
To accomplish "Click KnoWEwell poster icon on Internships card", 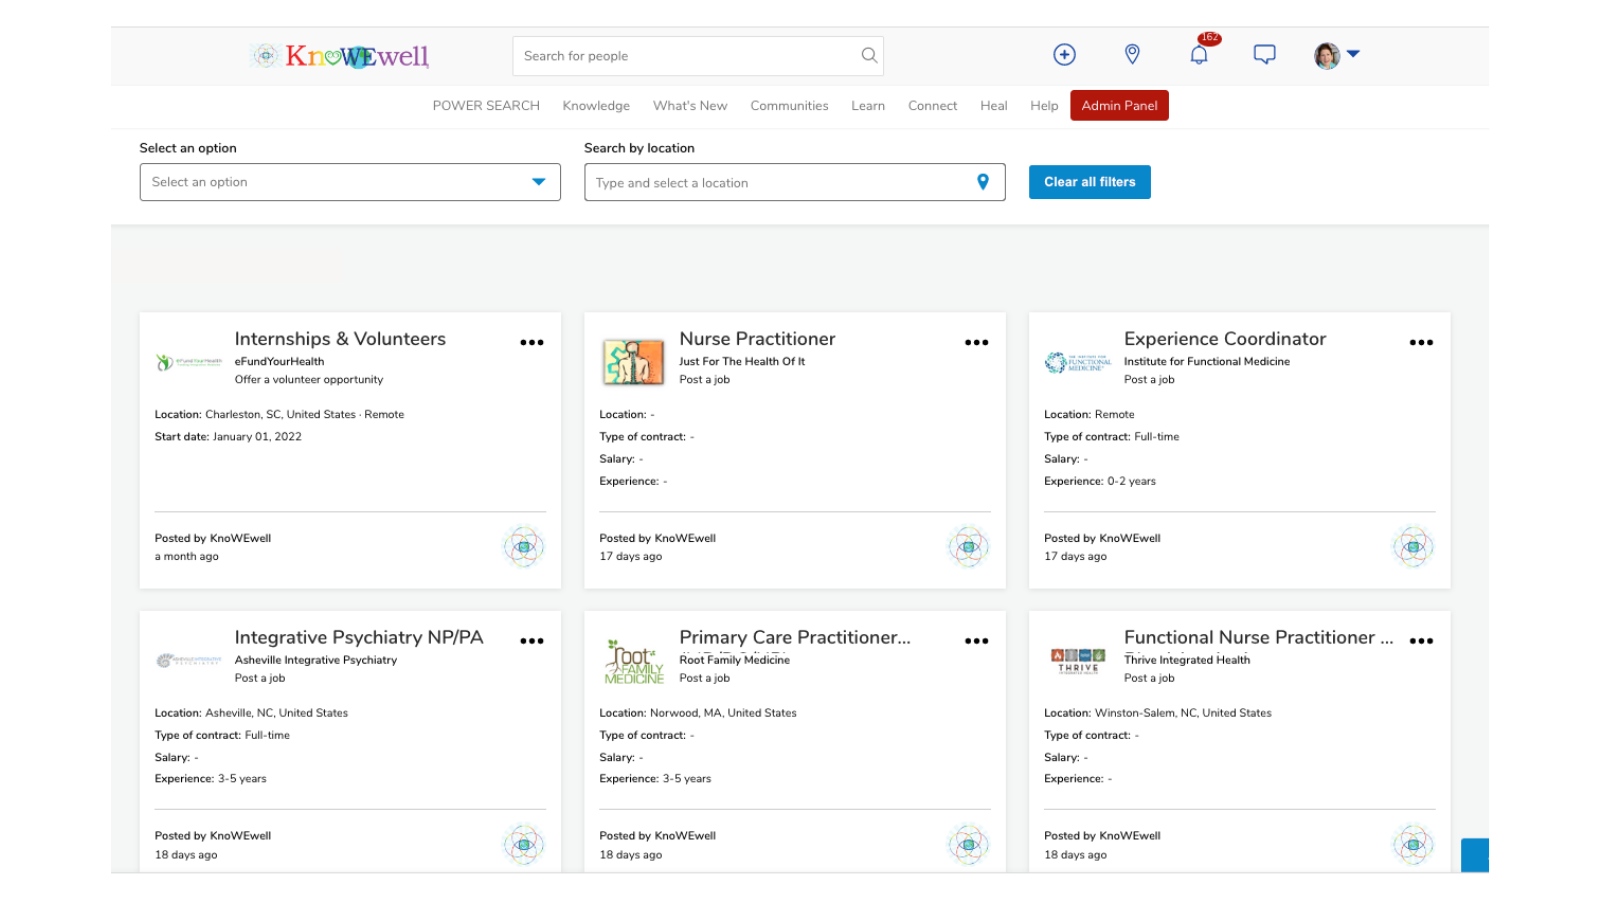I will pos(524,547).
